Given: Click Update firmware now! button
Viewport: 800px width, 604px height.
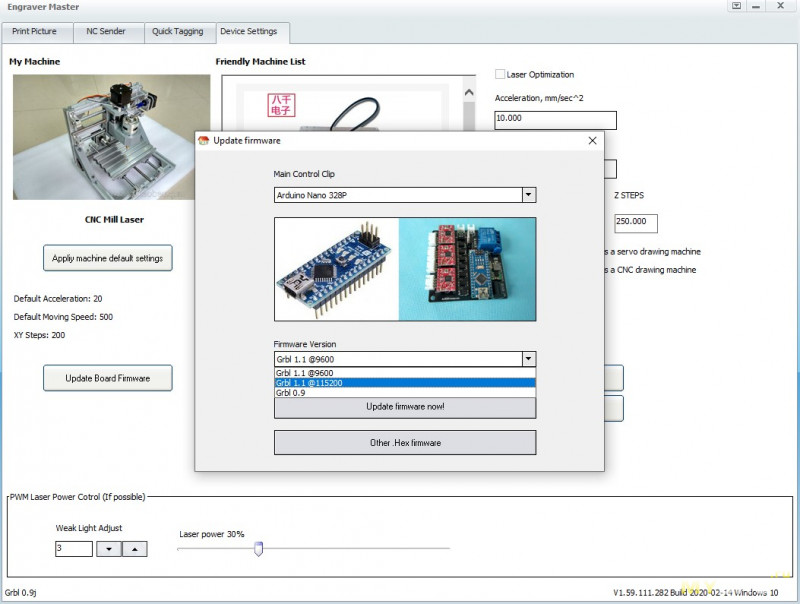Looking at the screenshot, I should coord(405,407).
